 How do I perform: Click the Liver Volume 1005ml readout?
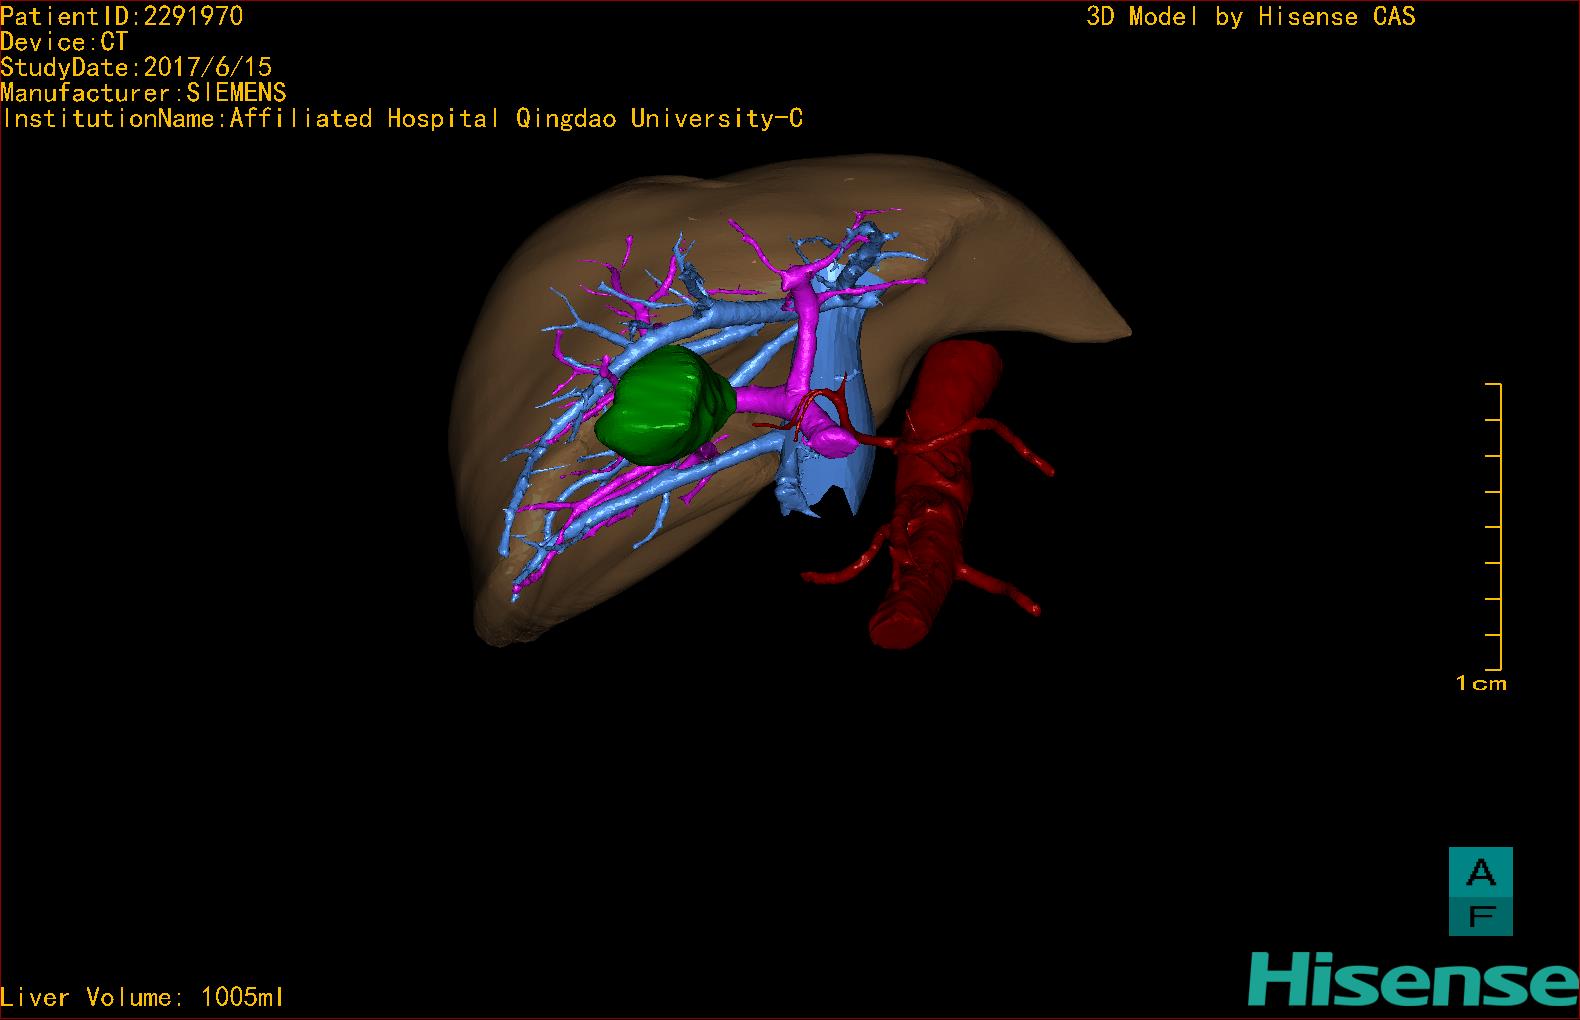[x=143, y=997]
